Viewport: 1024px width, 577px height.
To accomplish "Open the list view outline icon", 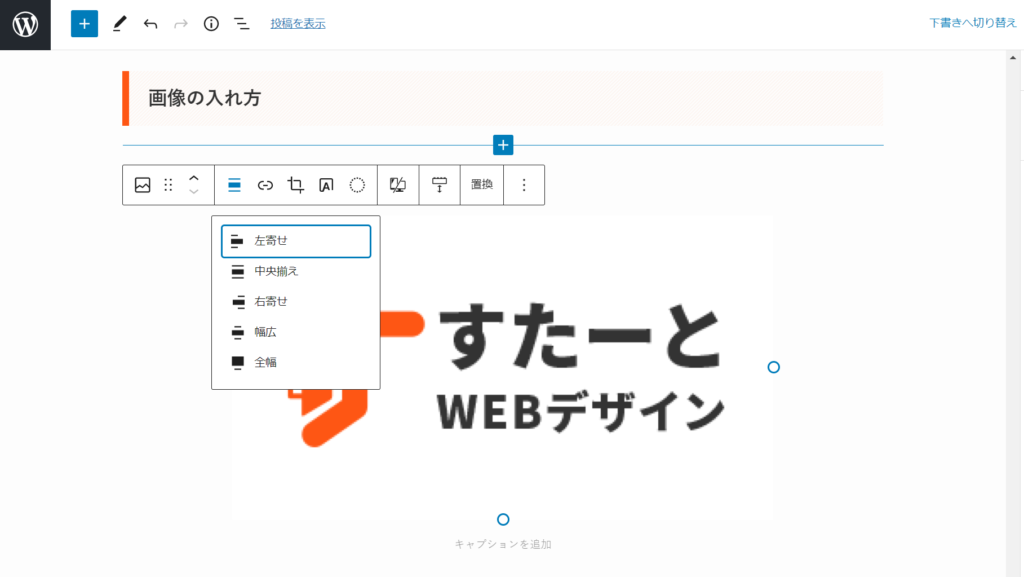I will tap(242, 24).
